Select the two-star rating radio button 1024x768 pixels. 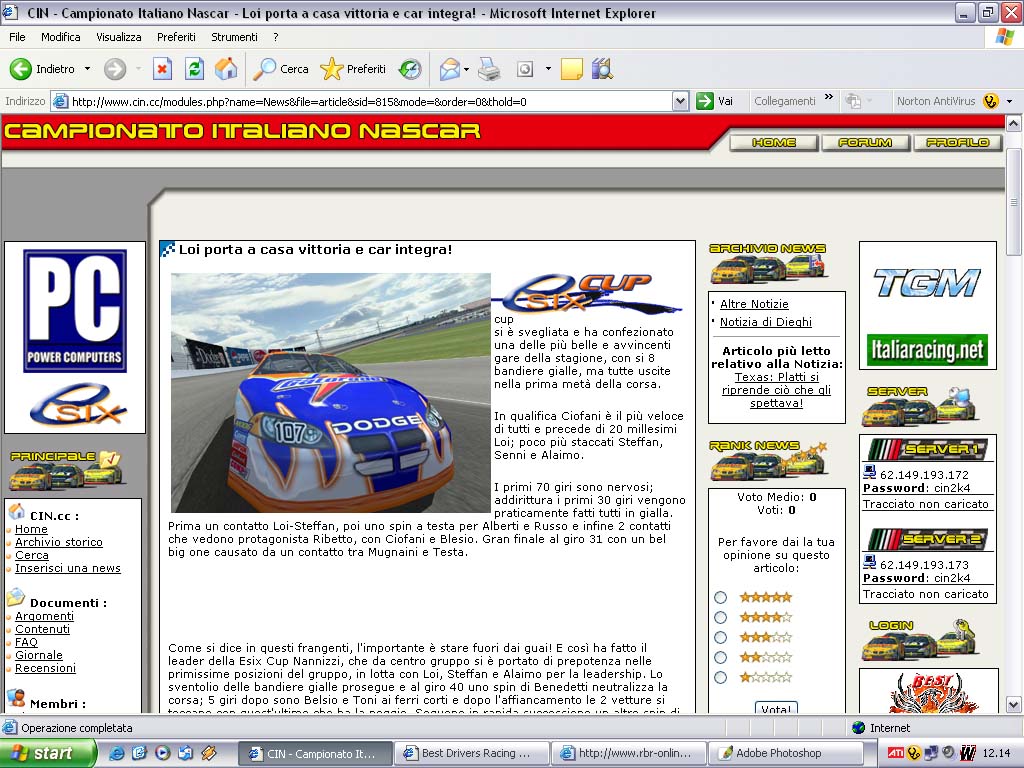(x=720, y=657)
